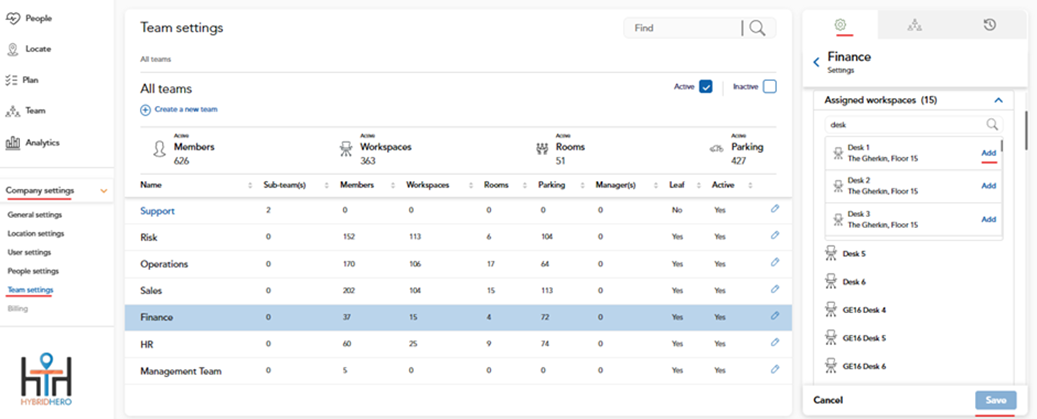
Task: Open People settings
Action: (33, 271)
